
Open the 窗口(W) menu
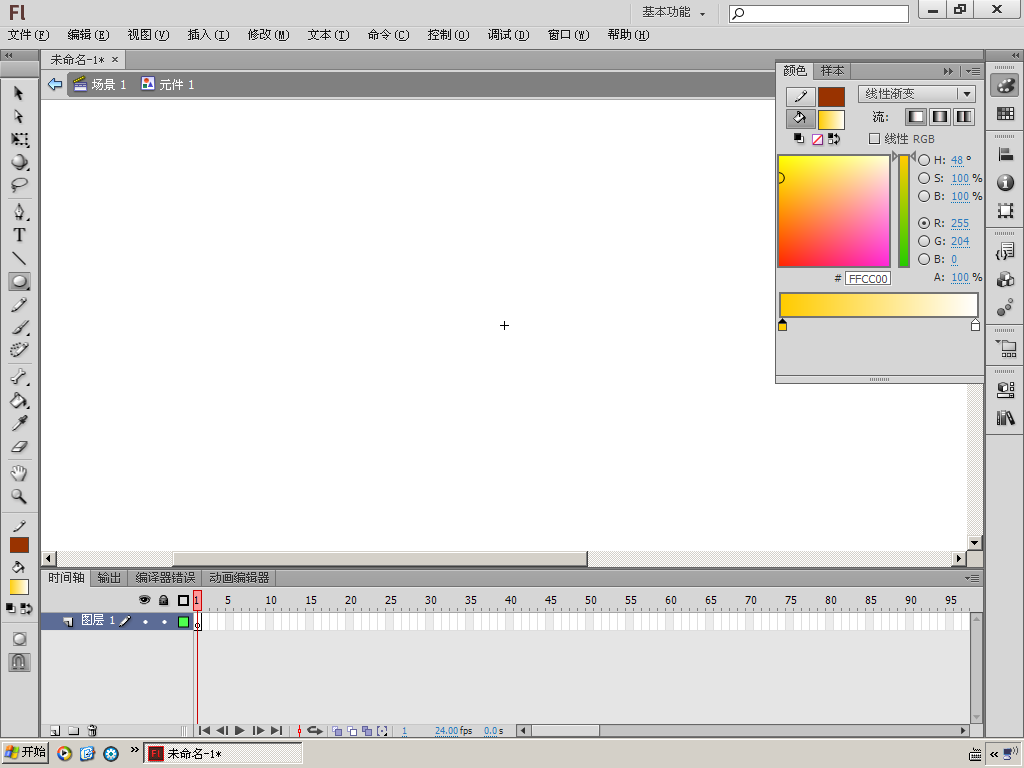pos(568,35)
